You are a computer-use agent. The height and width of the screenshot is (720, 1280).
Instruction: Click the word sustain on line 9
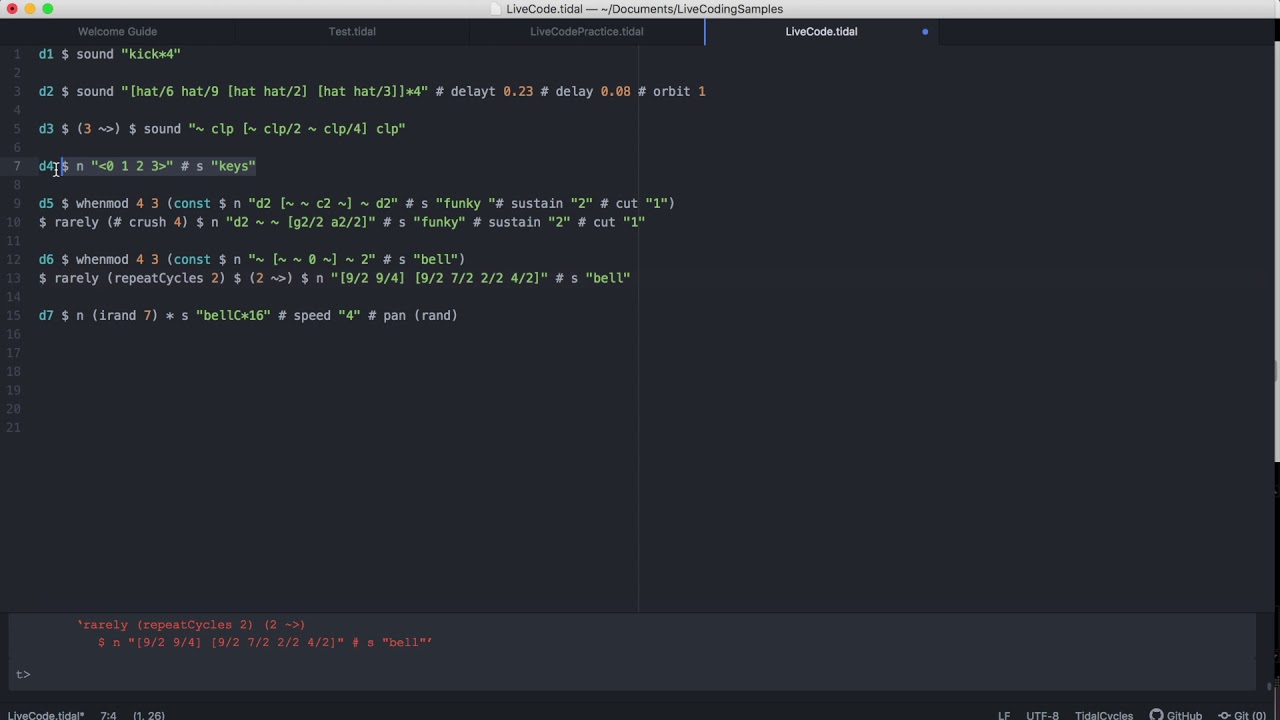[537, 203]
